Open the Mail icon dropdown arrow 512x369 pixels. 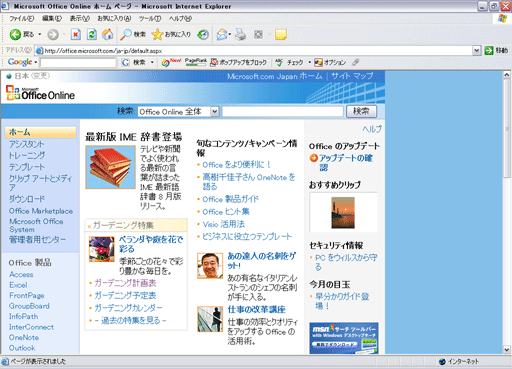(229, 34)
